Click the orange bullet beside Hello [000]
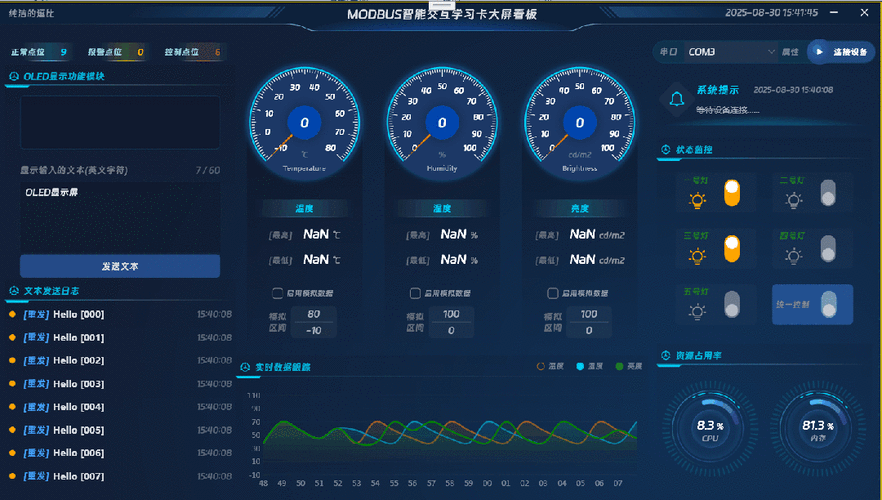 tap(12, 314)
